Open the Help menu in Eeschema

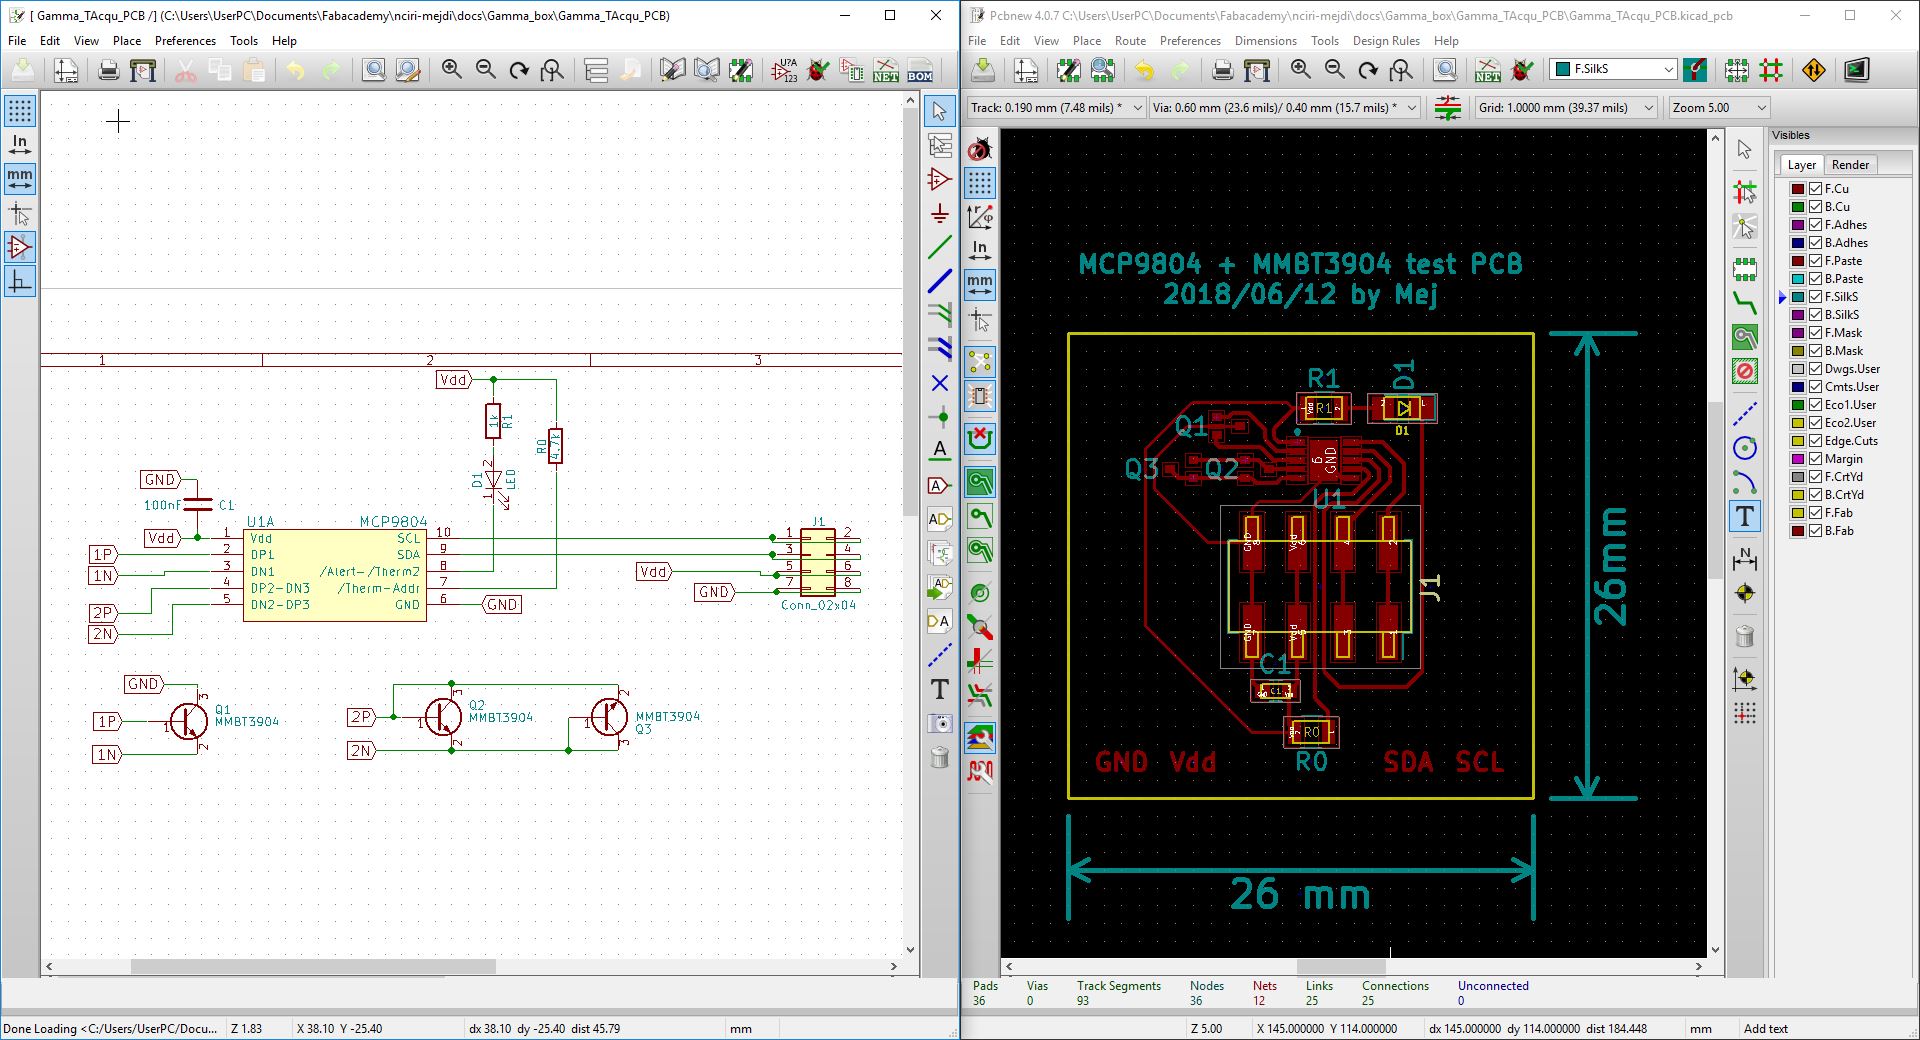coord(284,41)
